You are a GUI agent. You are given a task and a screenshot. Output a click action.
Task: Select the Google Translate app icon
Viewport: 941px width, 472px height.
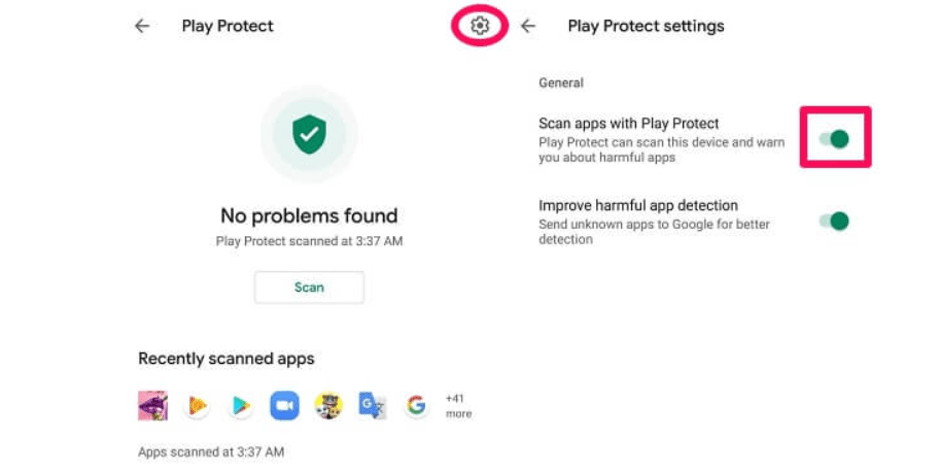(x=372, y=405)
